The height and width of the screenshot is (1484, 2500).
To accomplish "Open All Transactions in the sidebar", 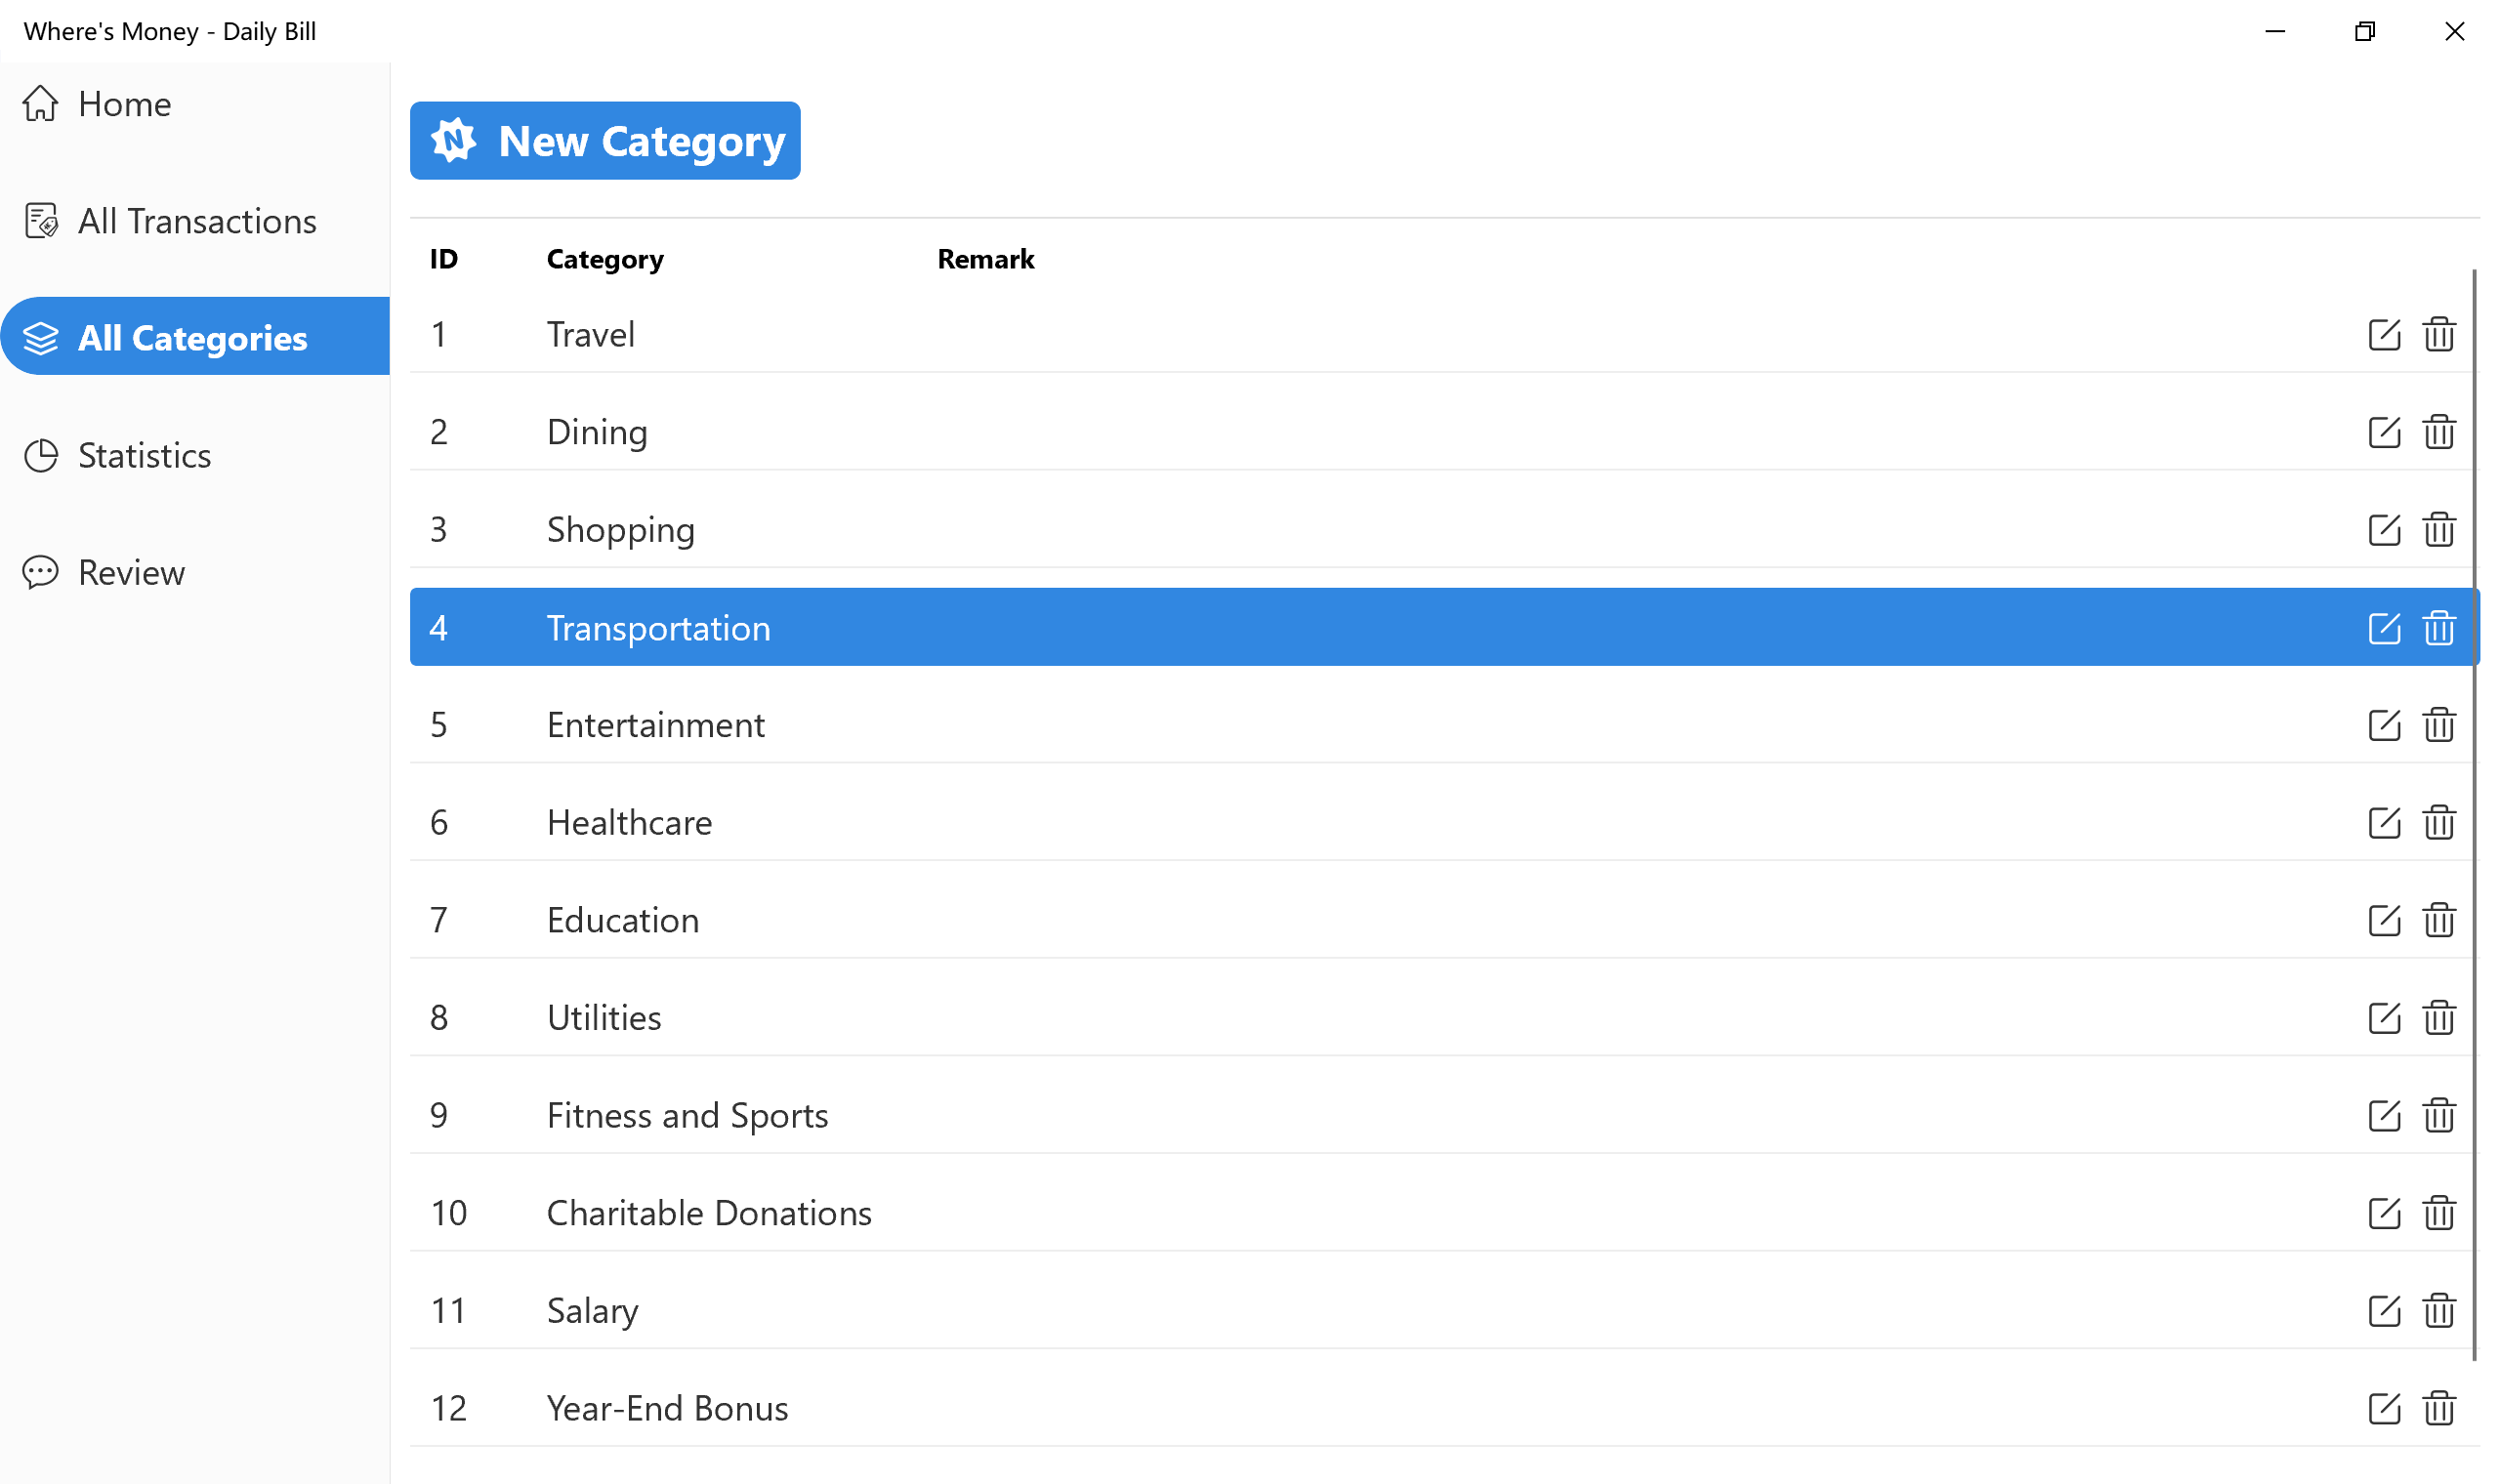I will point(197,221).
